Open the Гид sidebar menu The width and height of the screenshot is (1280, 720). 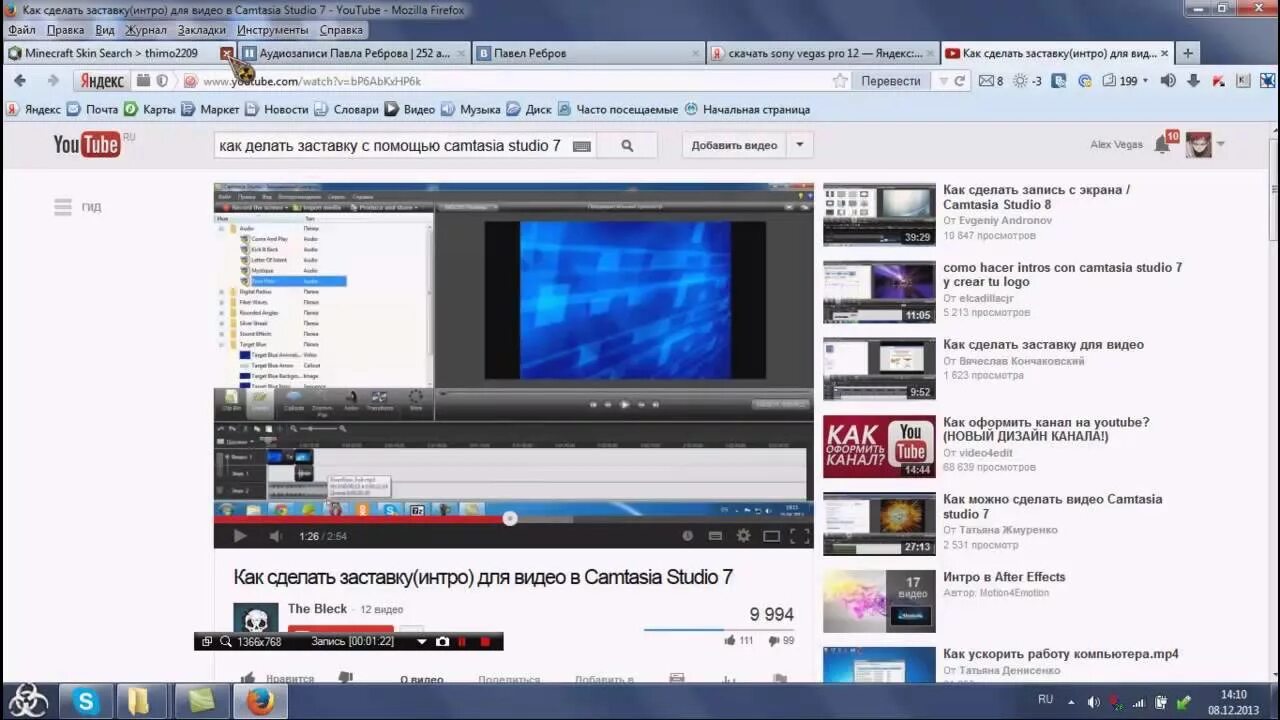tap(77, 207)
